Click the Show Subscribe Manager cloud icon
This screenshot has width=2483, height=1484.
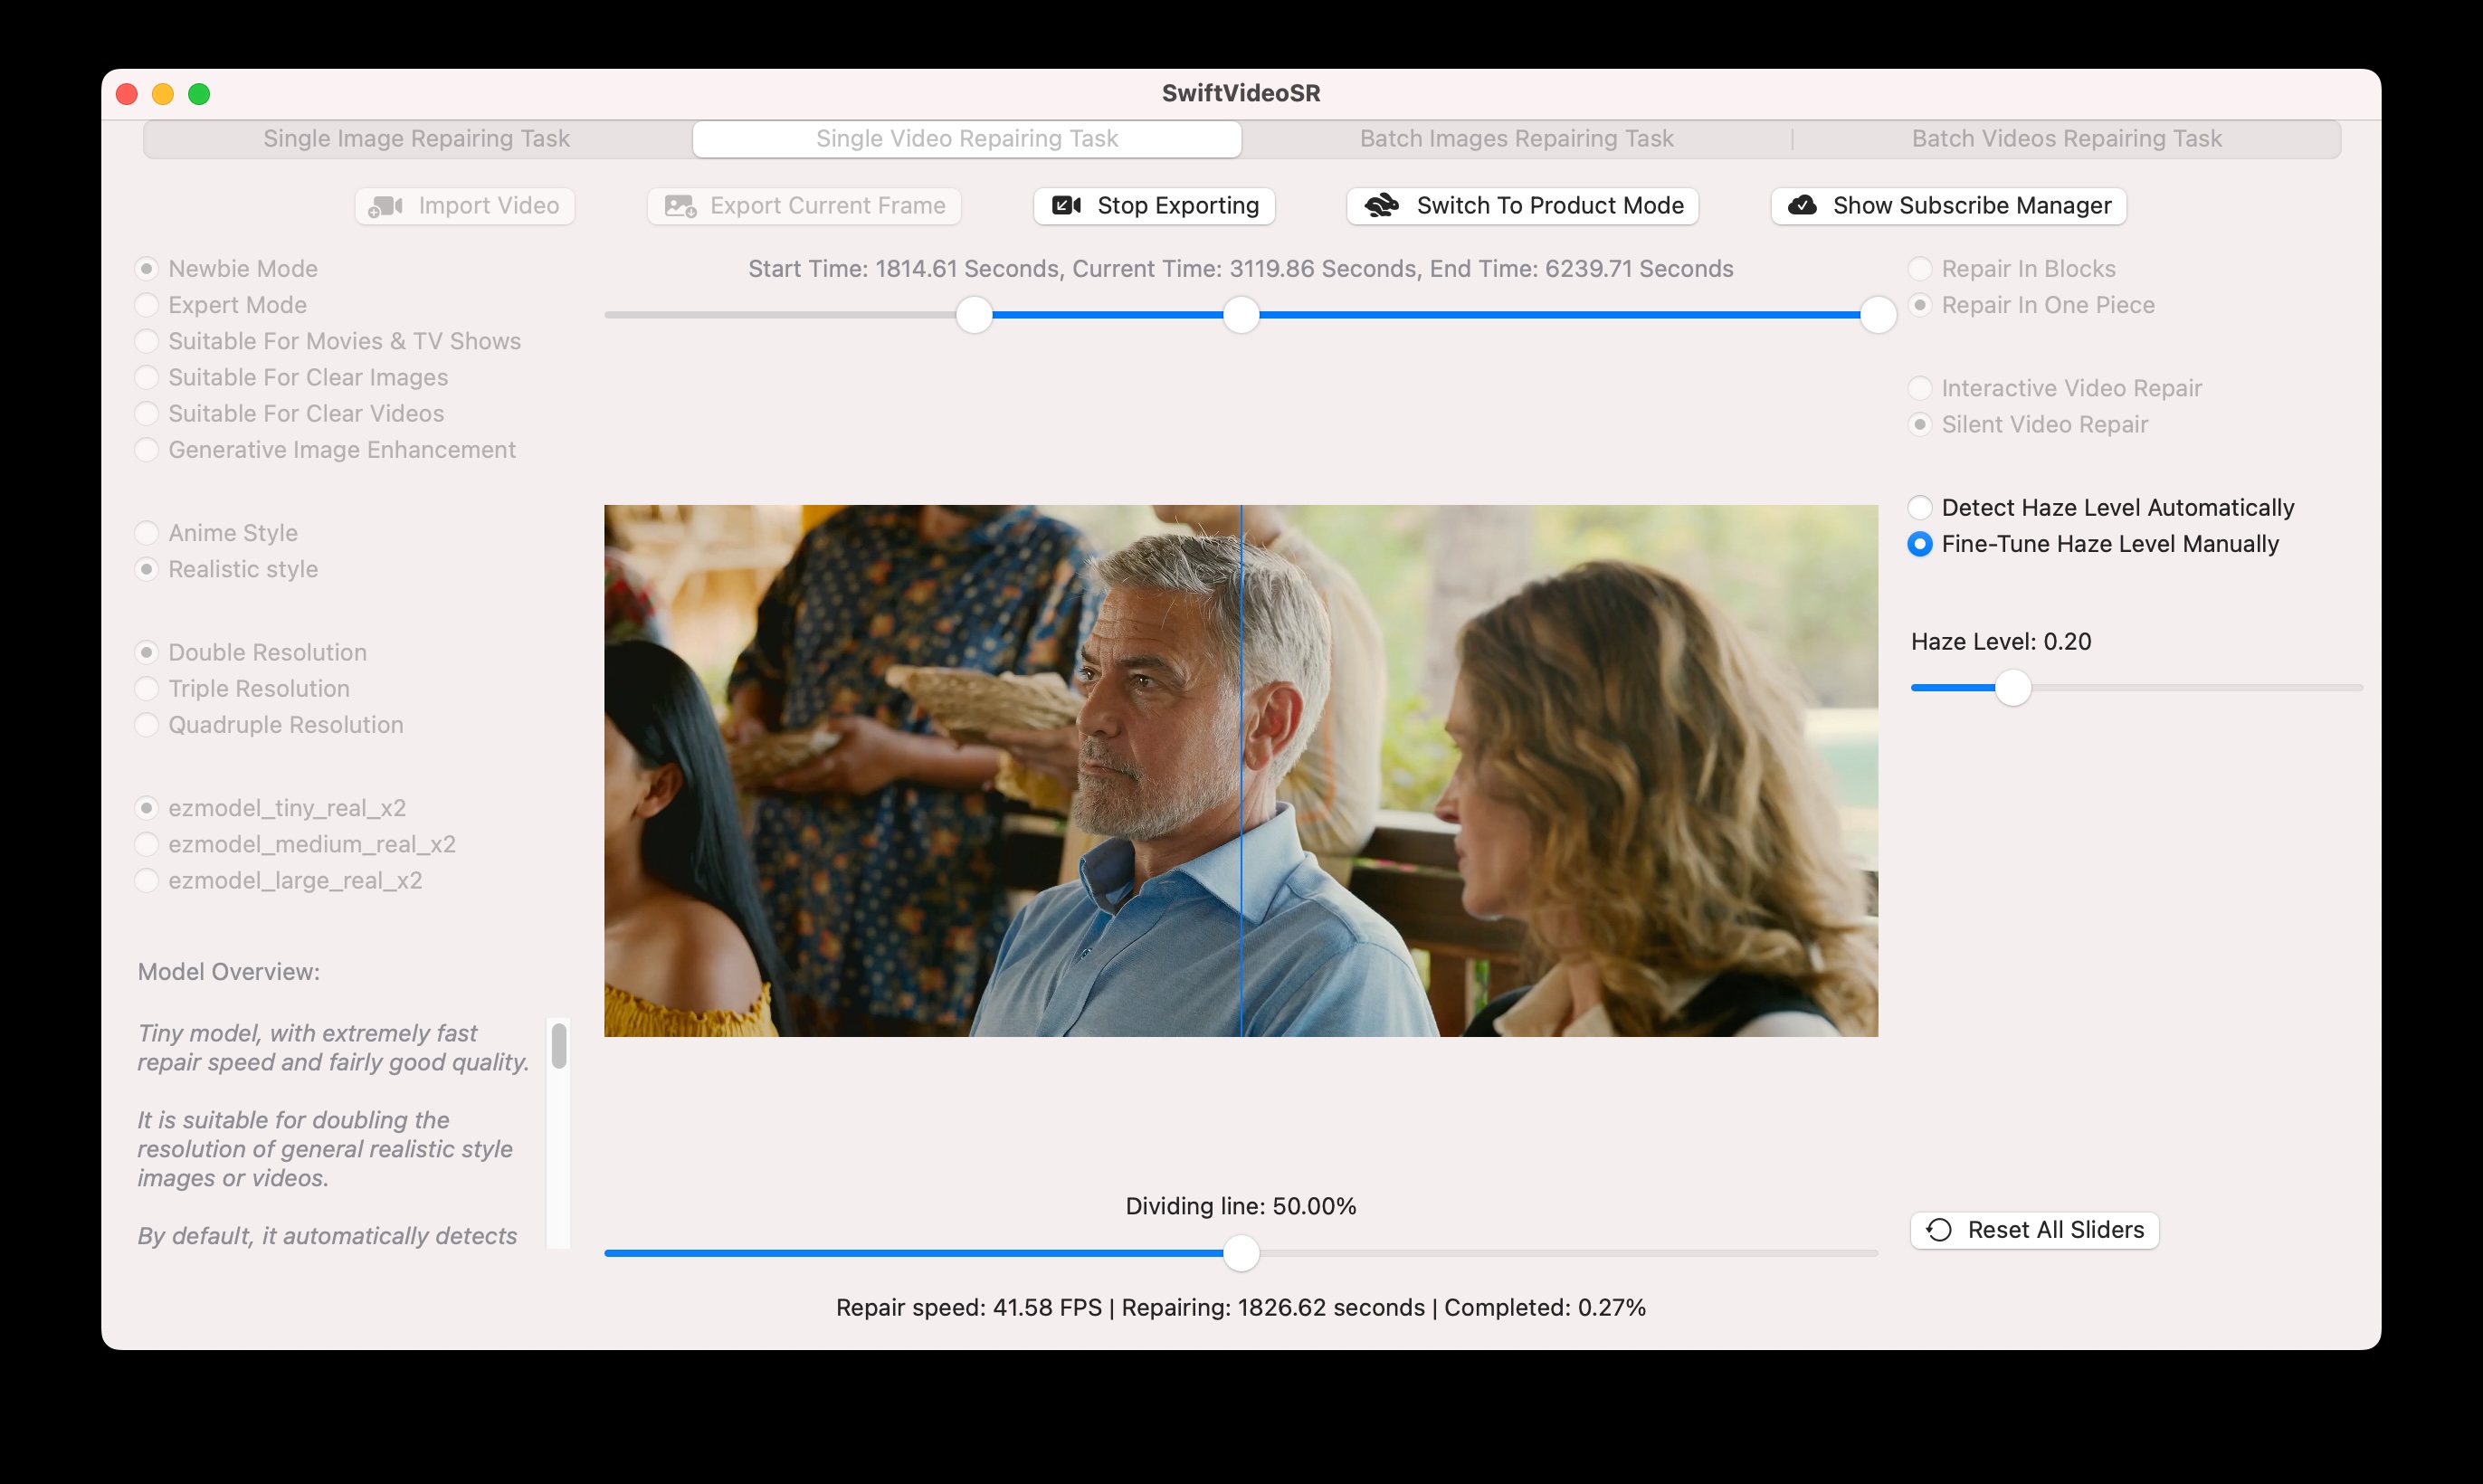(x=1801, y=205)
